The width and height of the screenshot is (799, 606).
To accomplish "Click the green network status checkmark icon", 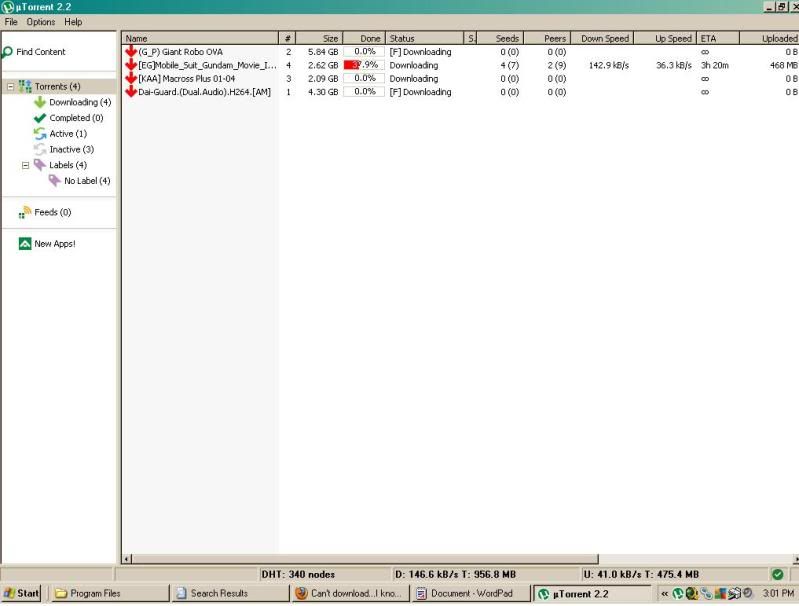I will [x=778, y=574].
